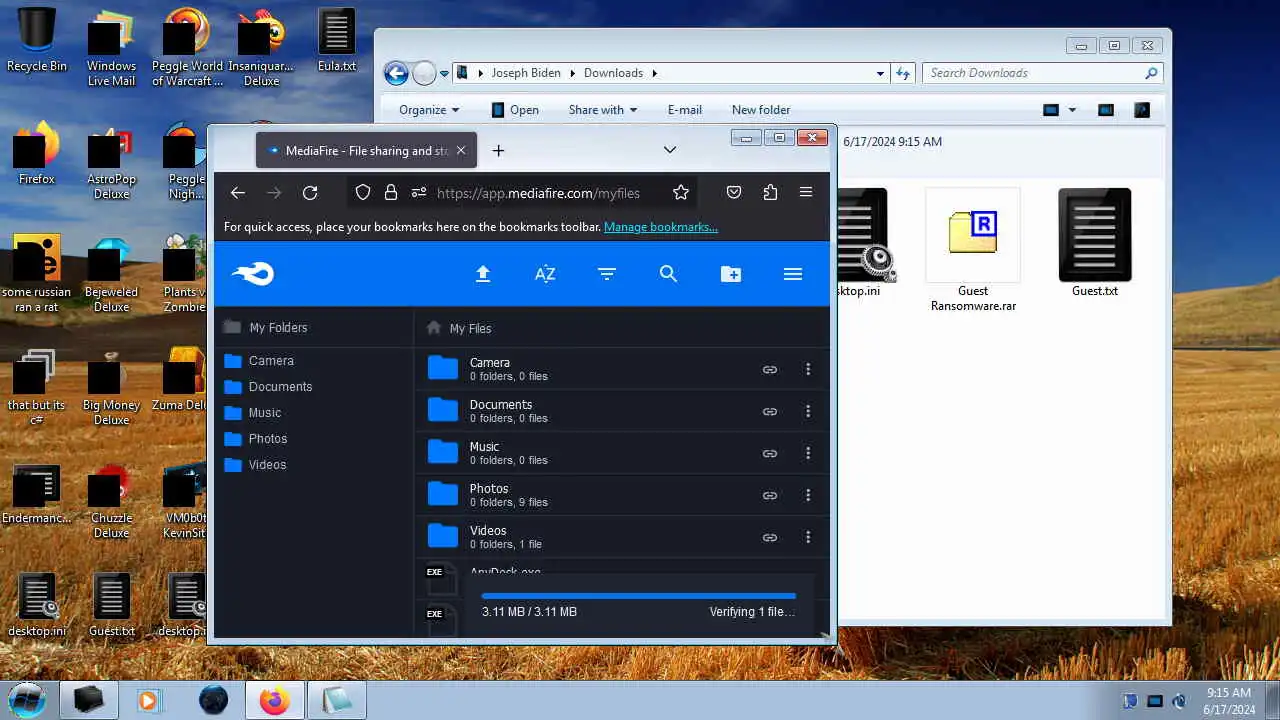Image resolution: width=1280 pixels, height=720 pixels.
Task: Open the Firefox application menu
Action: [x=806, y=193]
